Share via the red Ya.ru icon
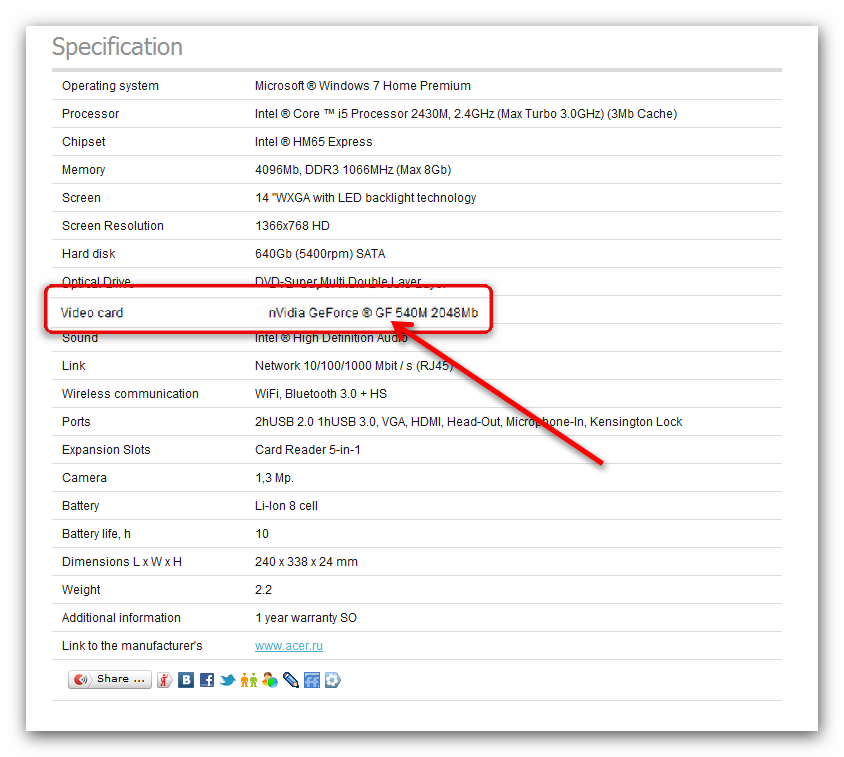Viewport: 844px width, 757px height. pyautogui.click(x=165, y=680)
